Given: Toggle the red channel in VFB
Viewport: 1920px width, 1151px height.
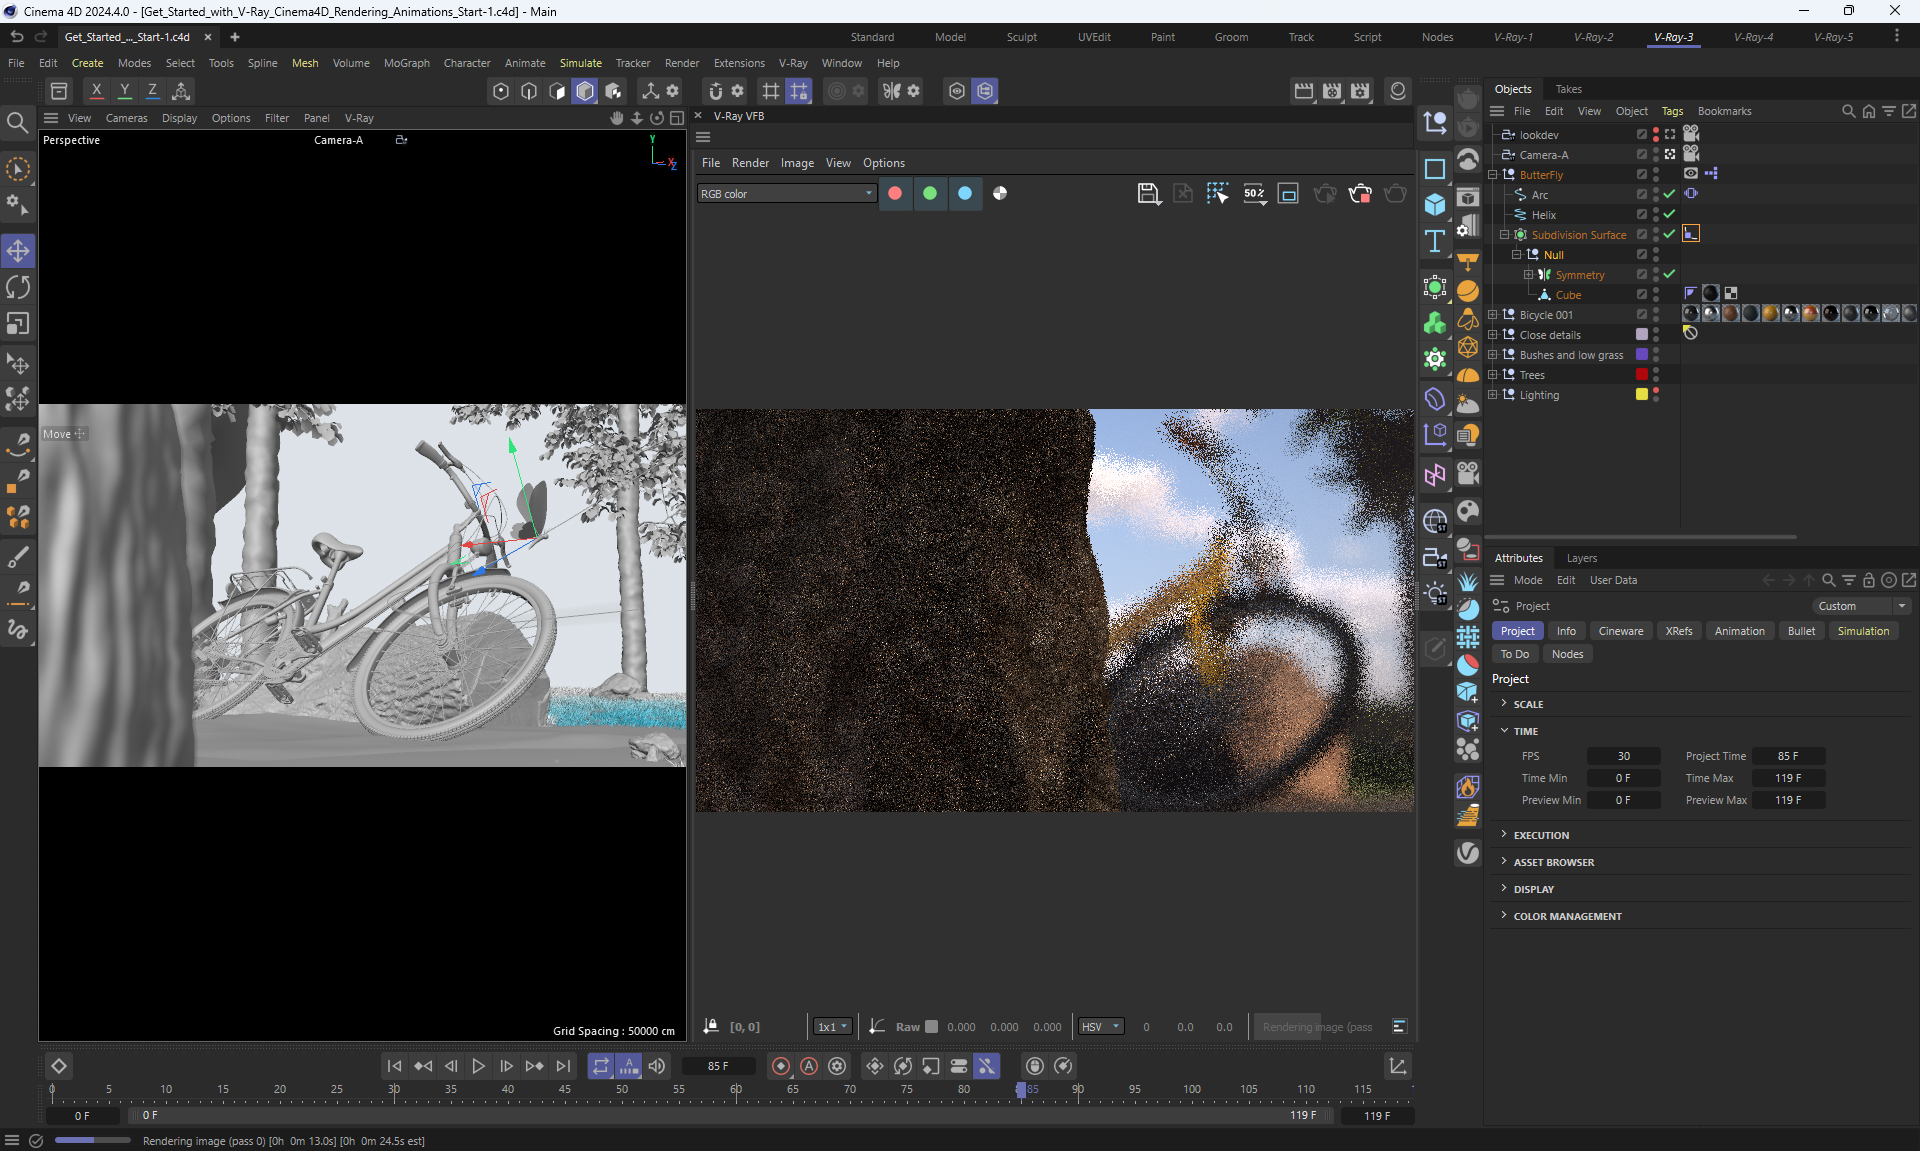Looking at the screenshot, I should coord(895,193).
